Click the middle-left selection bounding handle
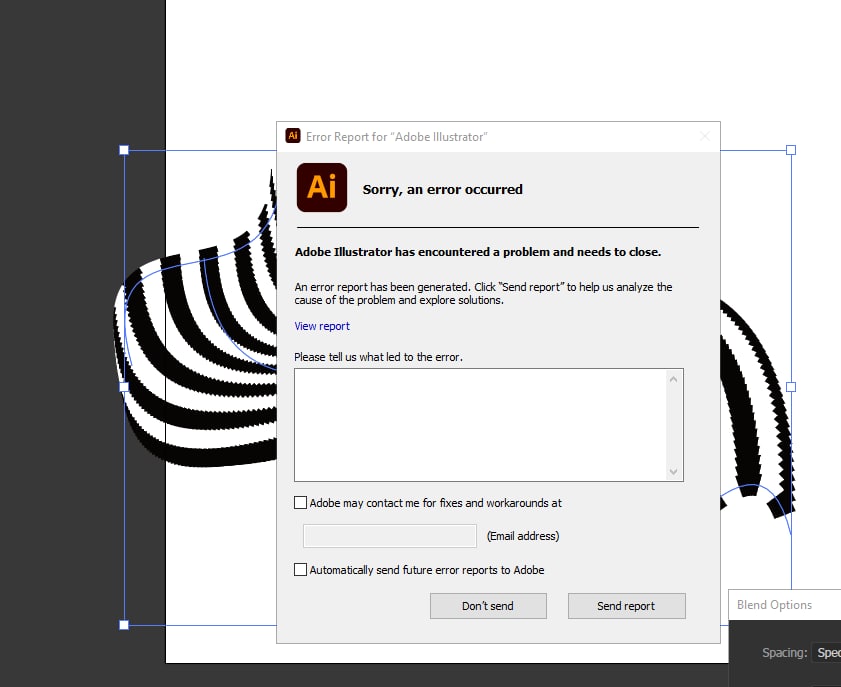The width and height of the screenshot is (841, 687). coord(124,387)
